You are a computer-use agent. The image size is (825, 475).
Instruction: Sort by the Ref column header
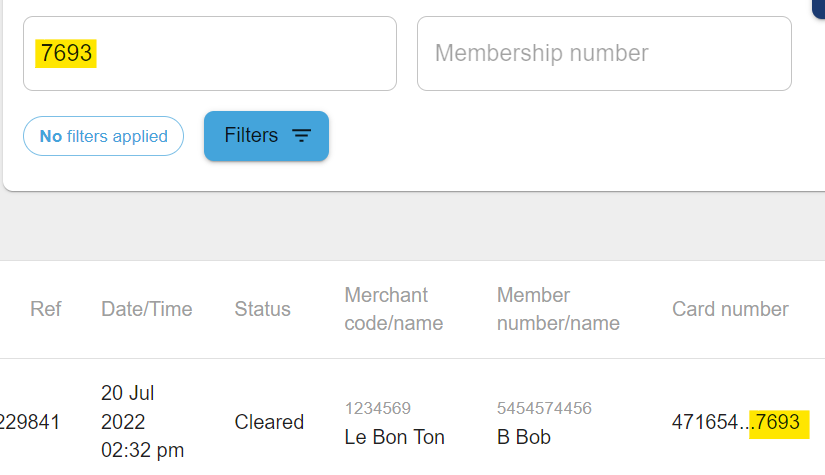(x=46, y=309)
